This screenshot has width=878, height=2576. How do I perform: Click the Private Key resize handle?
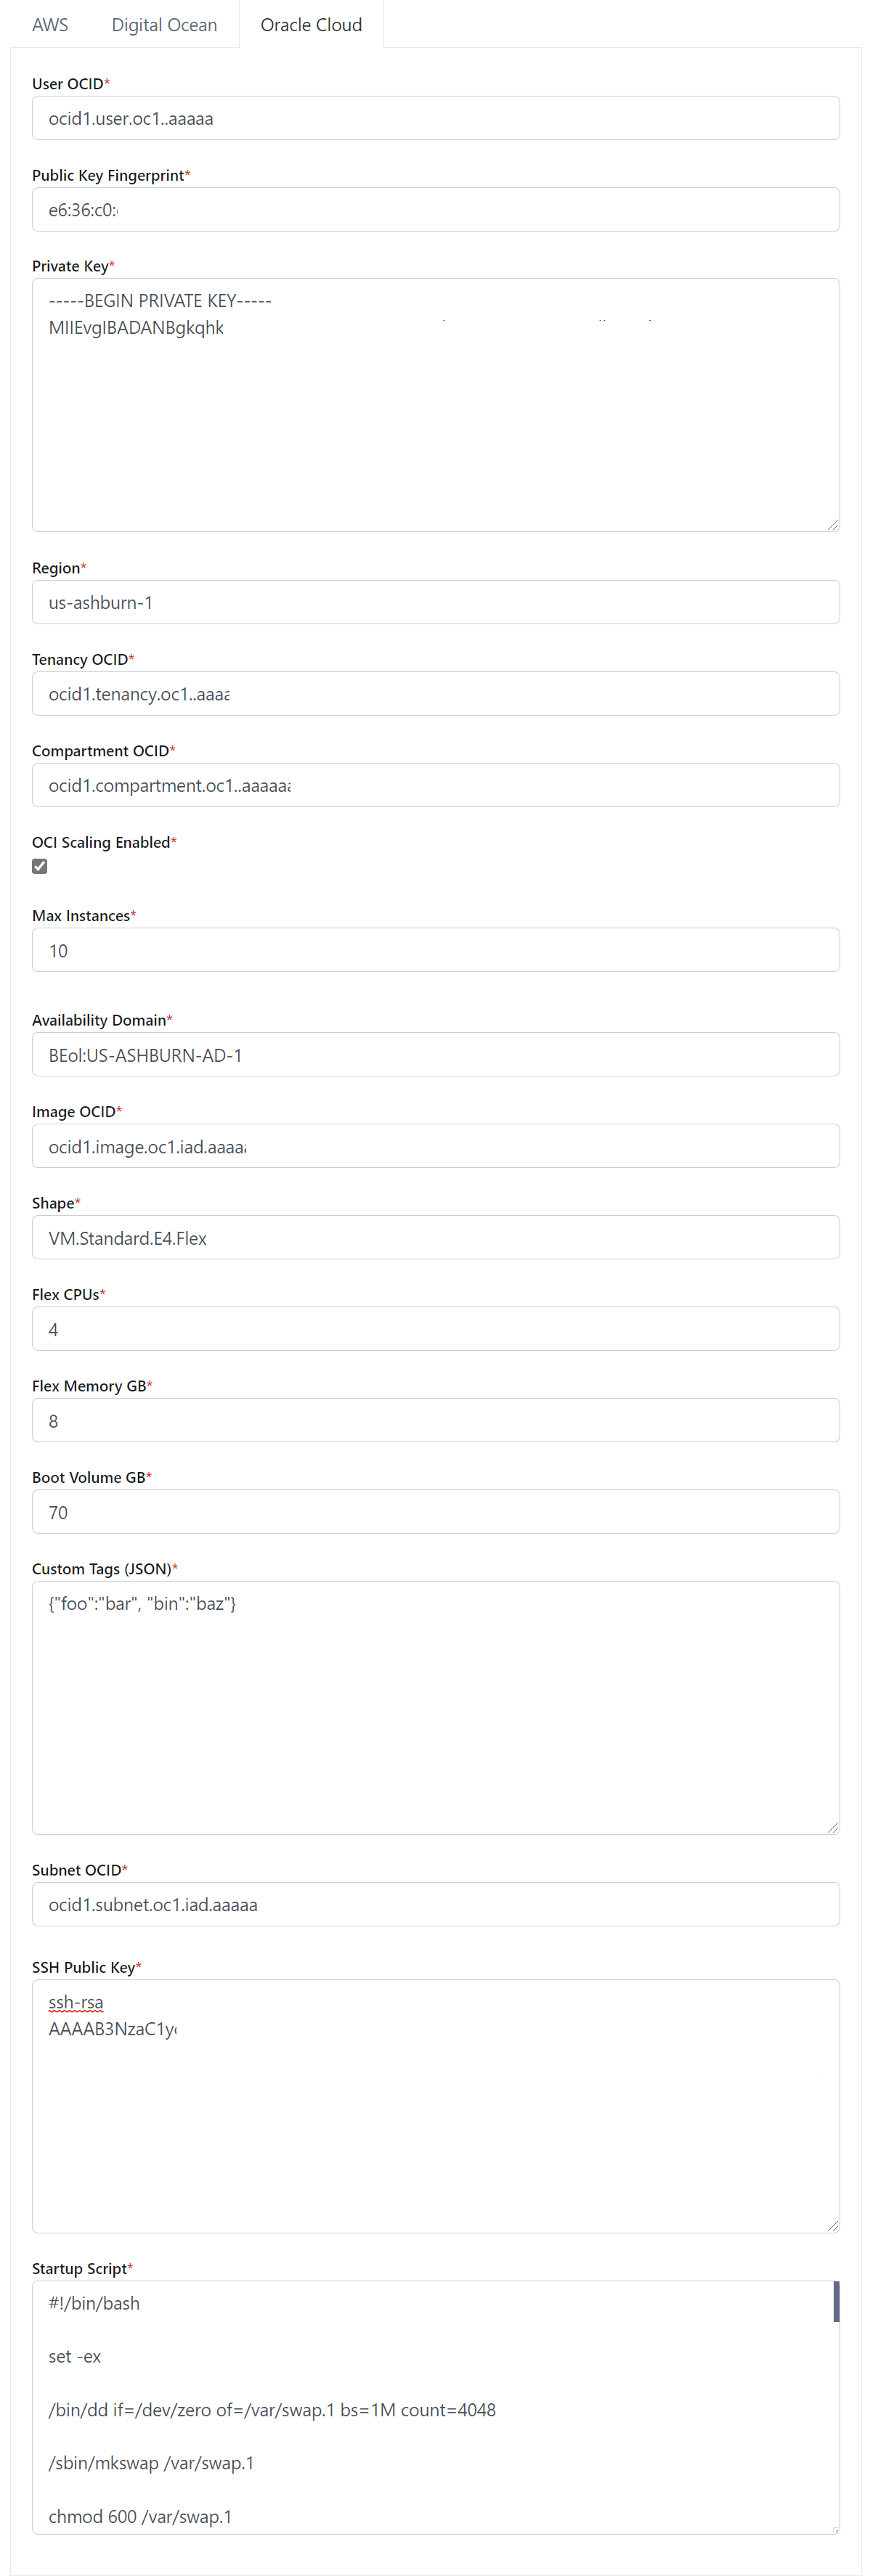point(832,525)
